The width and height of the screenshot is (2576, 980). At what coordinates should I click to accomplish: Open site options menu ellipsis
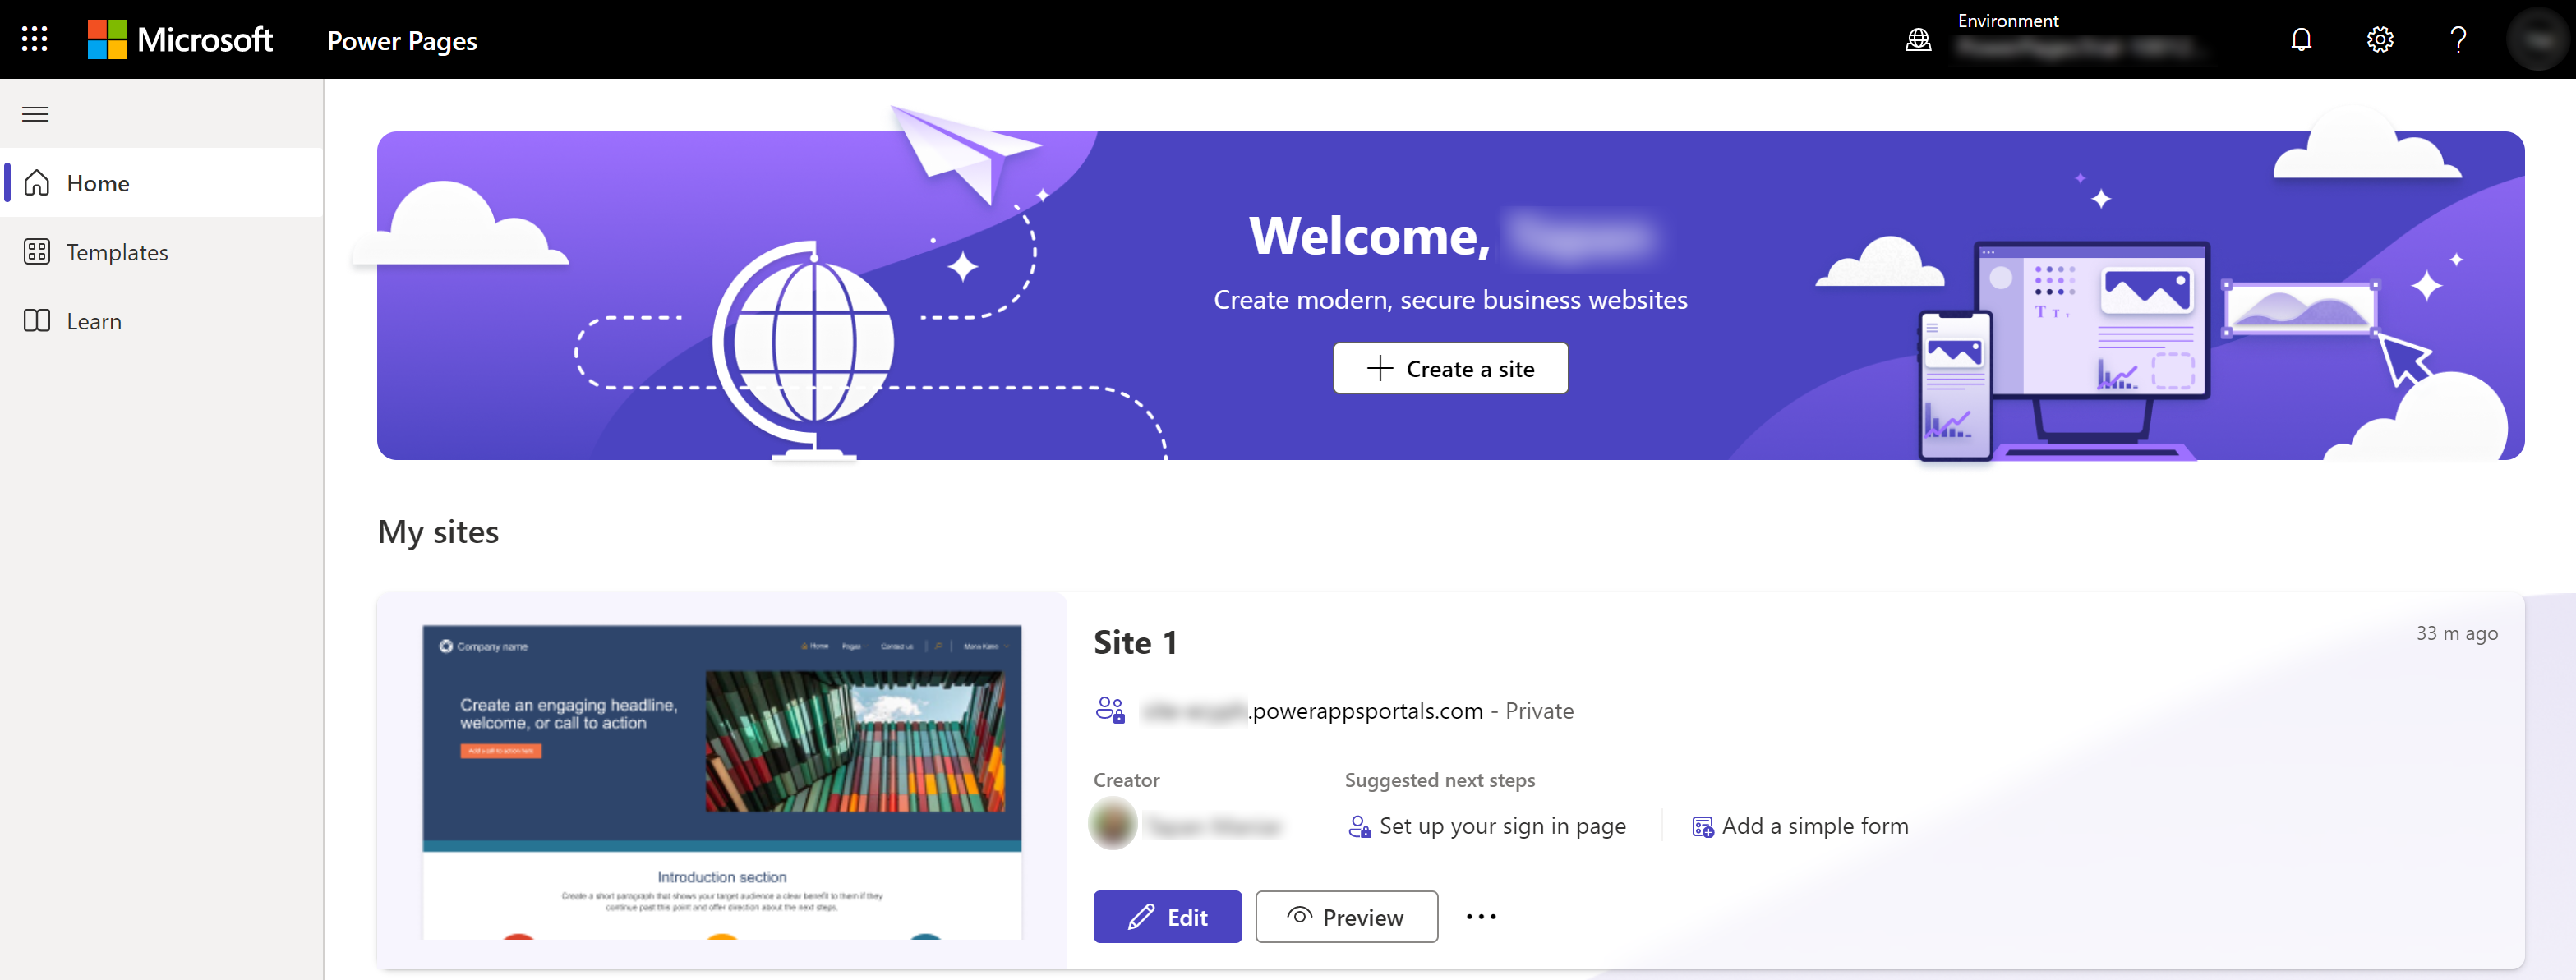pos(1480,916)
